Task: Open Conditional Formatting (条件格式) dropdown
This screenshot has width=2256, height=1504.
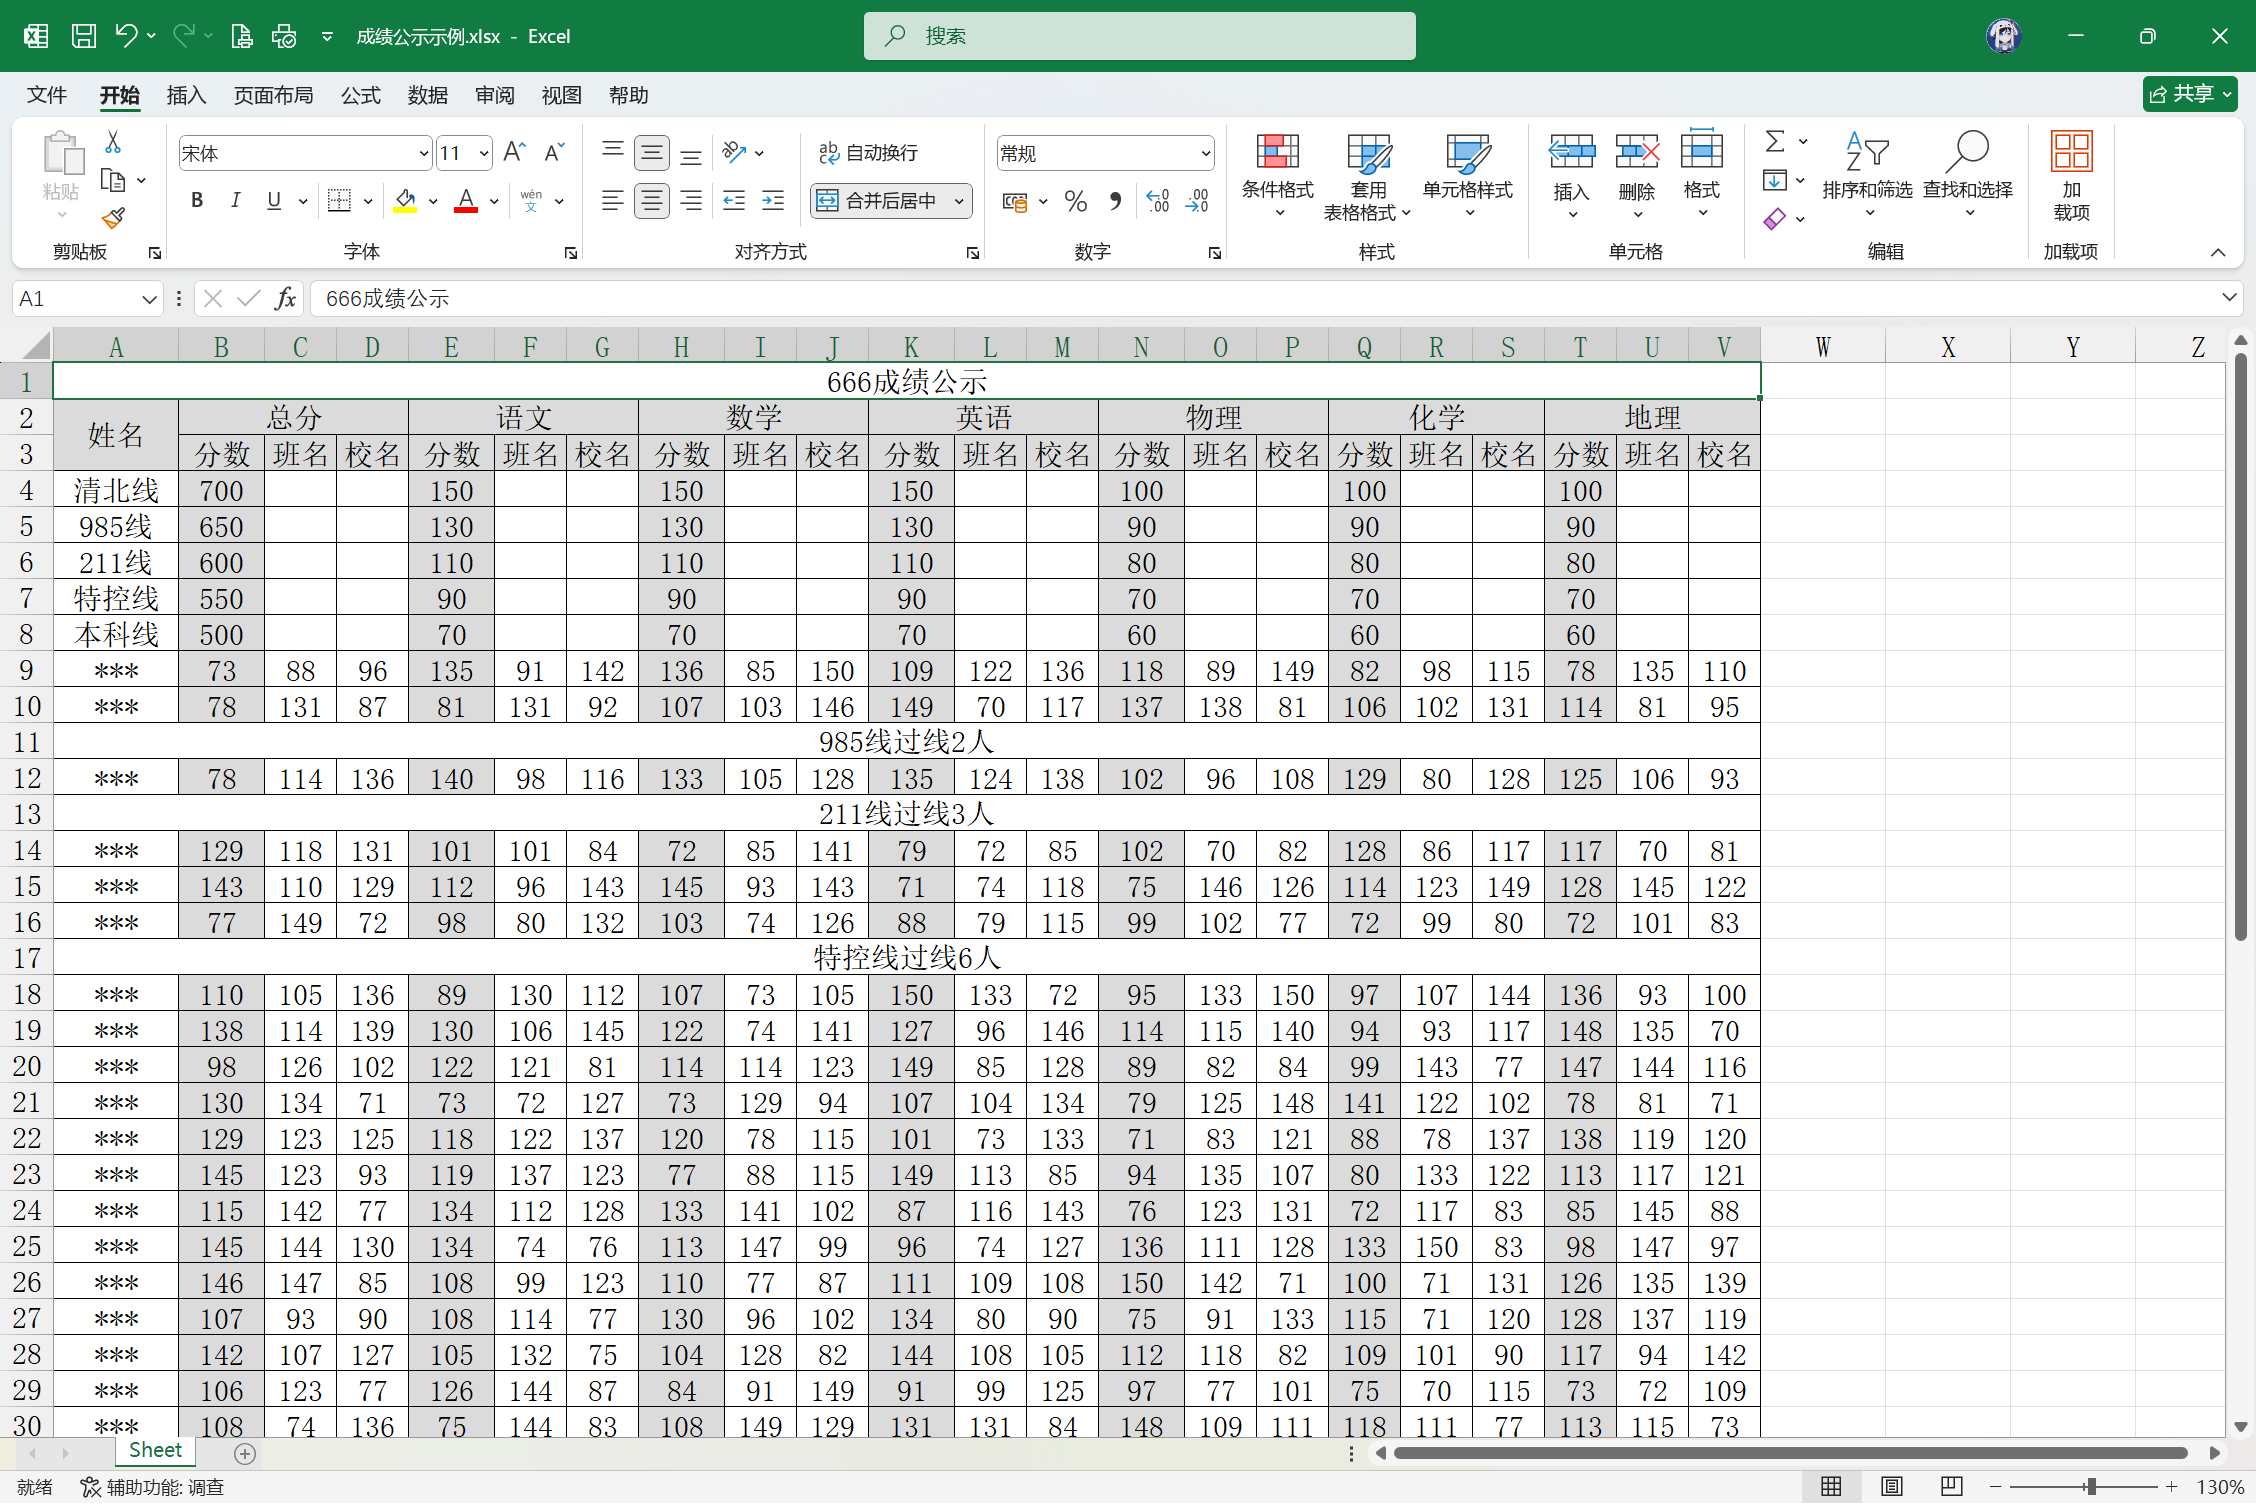Action: [1278, 176]
